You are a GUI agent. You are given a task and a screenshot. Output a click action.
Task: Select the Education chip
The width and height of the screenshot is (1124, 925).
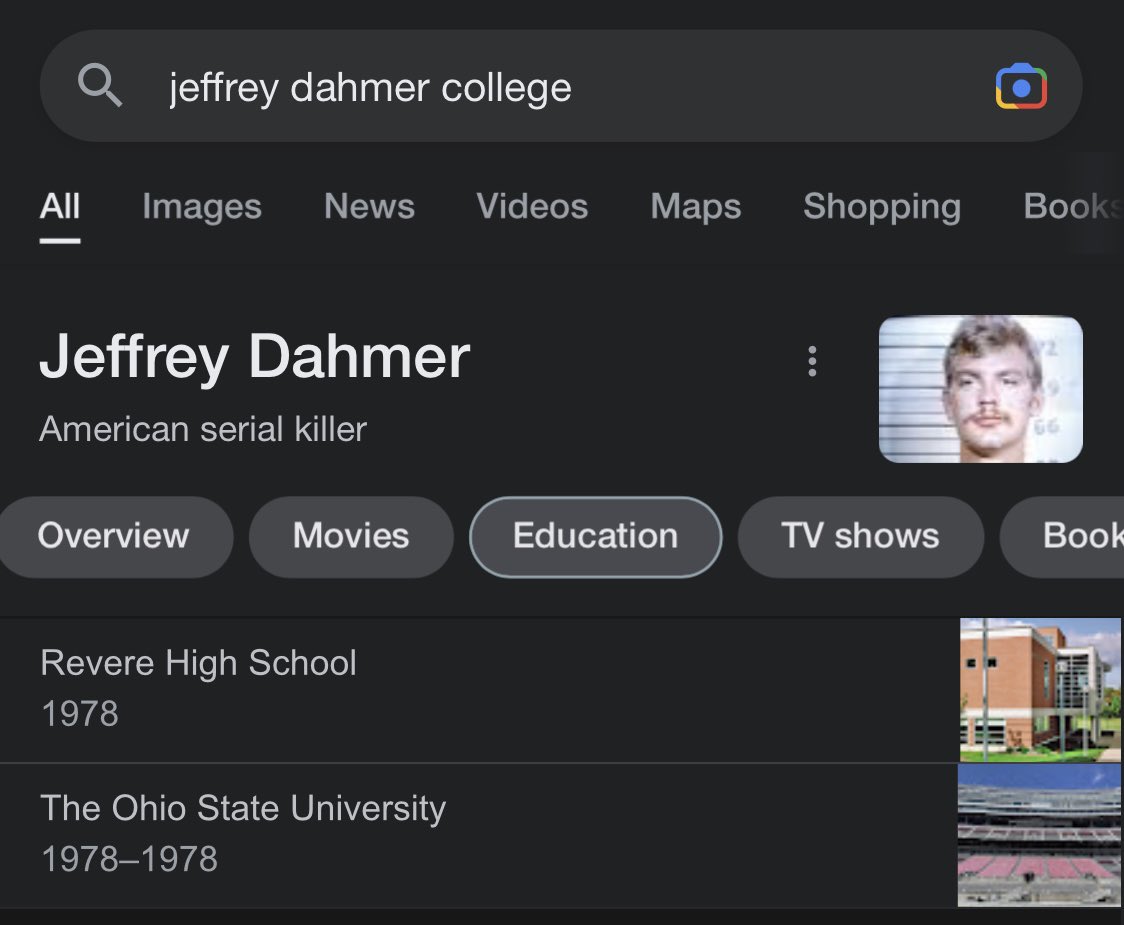pos(596,536)
